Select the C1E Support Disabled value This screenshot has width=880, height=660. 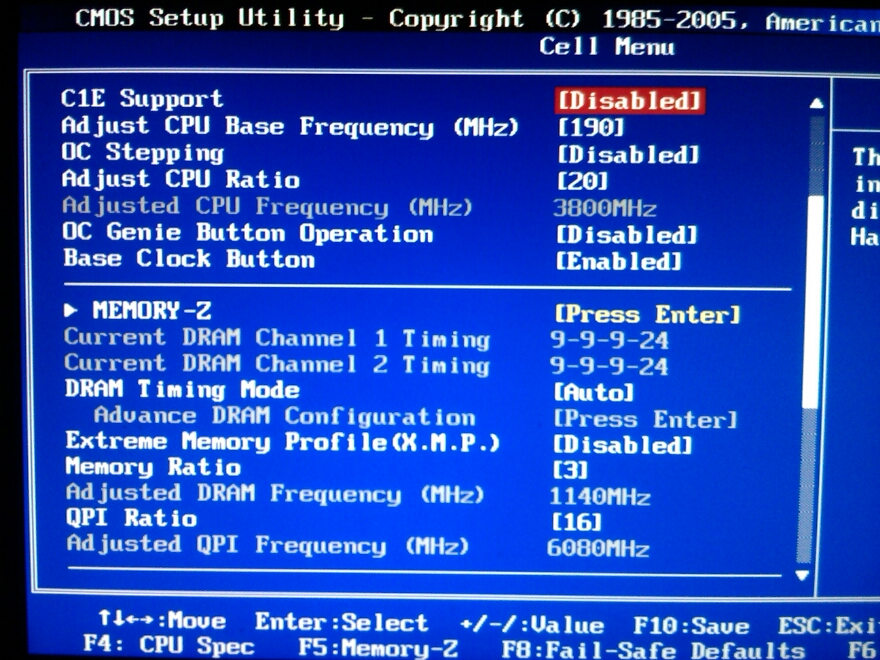pyautogui.click(x=629, y=101)
